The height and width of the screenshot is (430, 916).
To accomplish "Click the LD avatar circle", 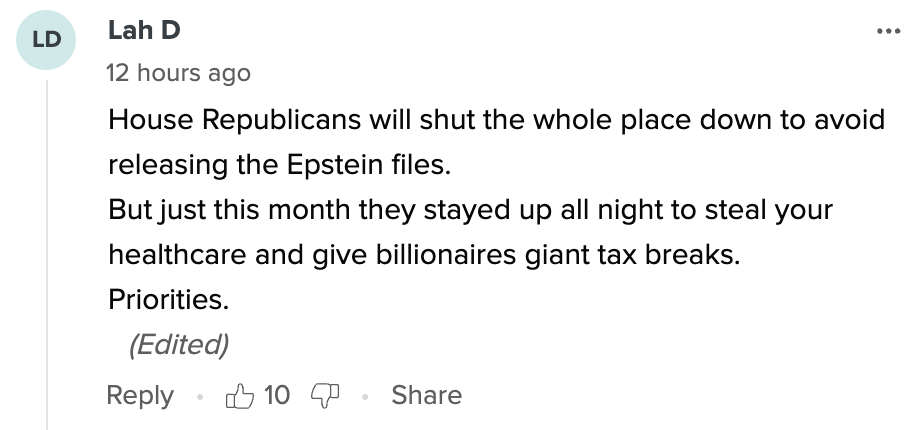I will pos(46,41).
